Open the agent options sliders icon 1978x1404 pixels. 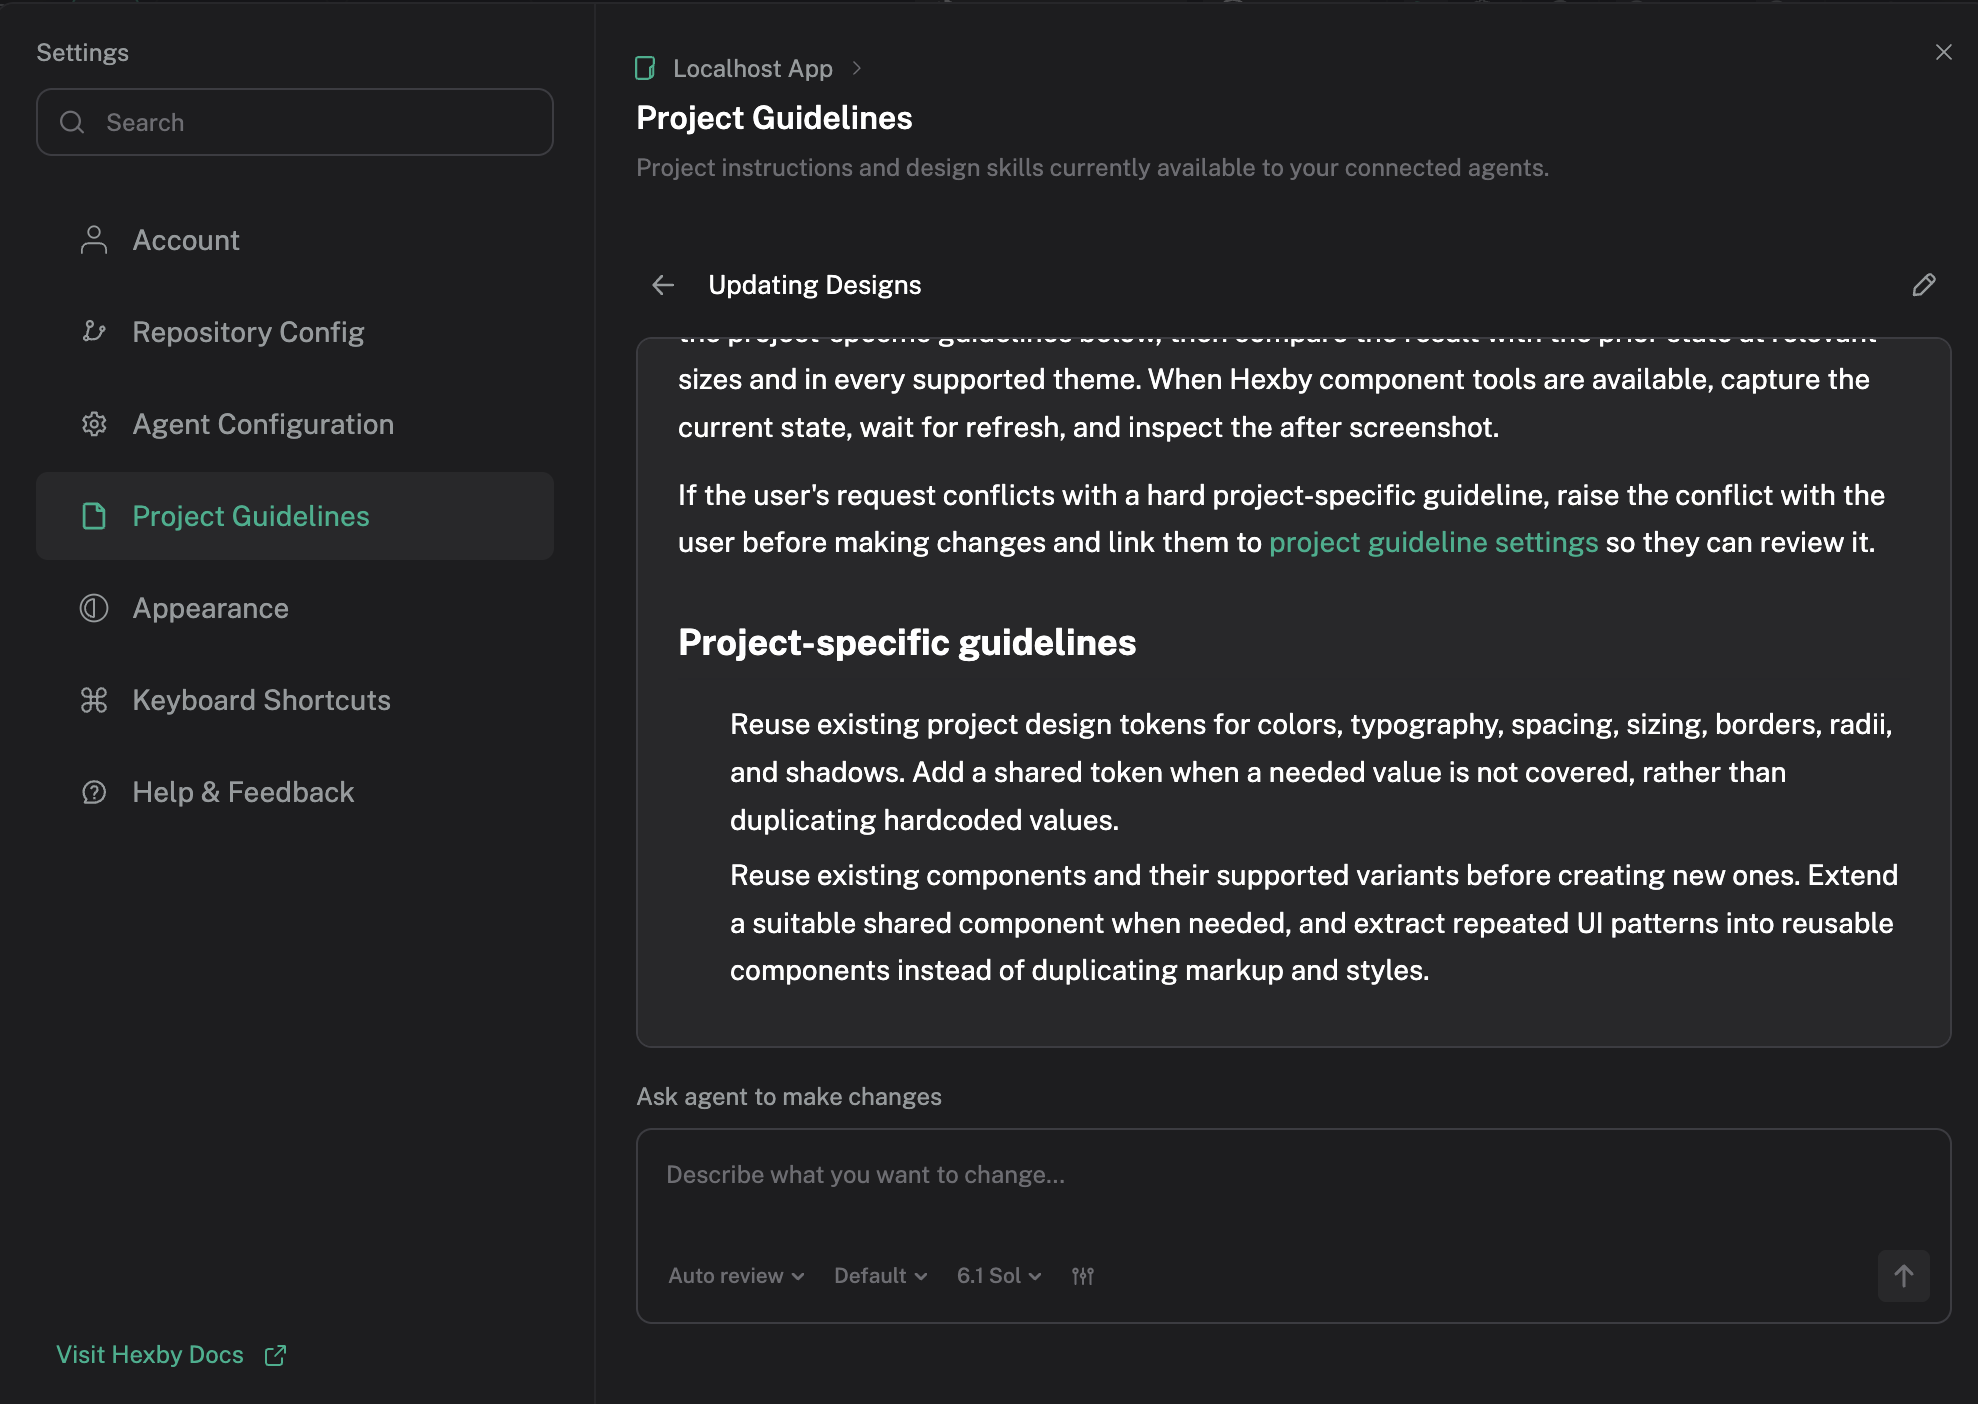point(1083,1276)
